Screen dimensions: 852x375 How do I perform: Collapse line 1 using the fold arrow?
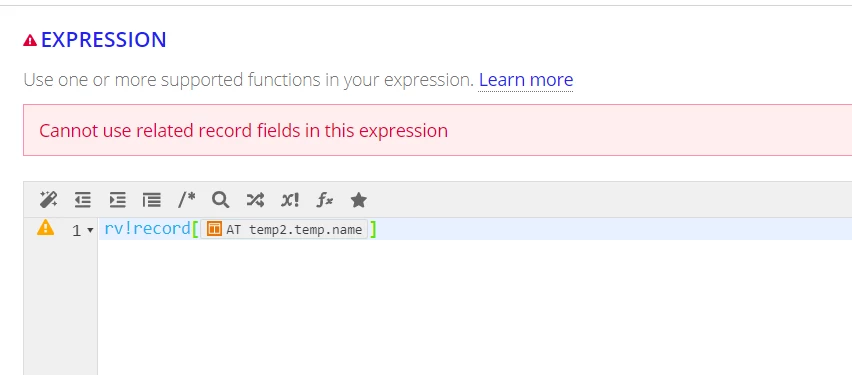pos(90,230)
